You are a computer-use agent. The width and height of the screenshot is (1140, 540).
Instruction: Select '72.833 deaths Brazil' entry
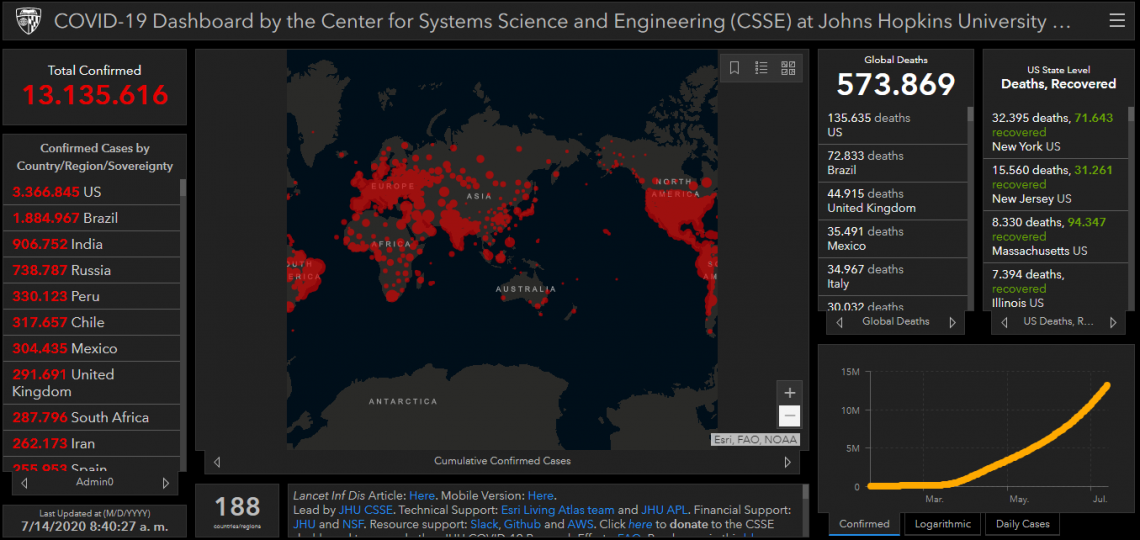[894, 163]
